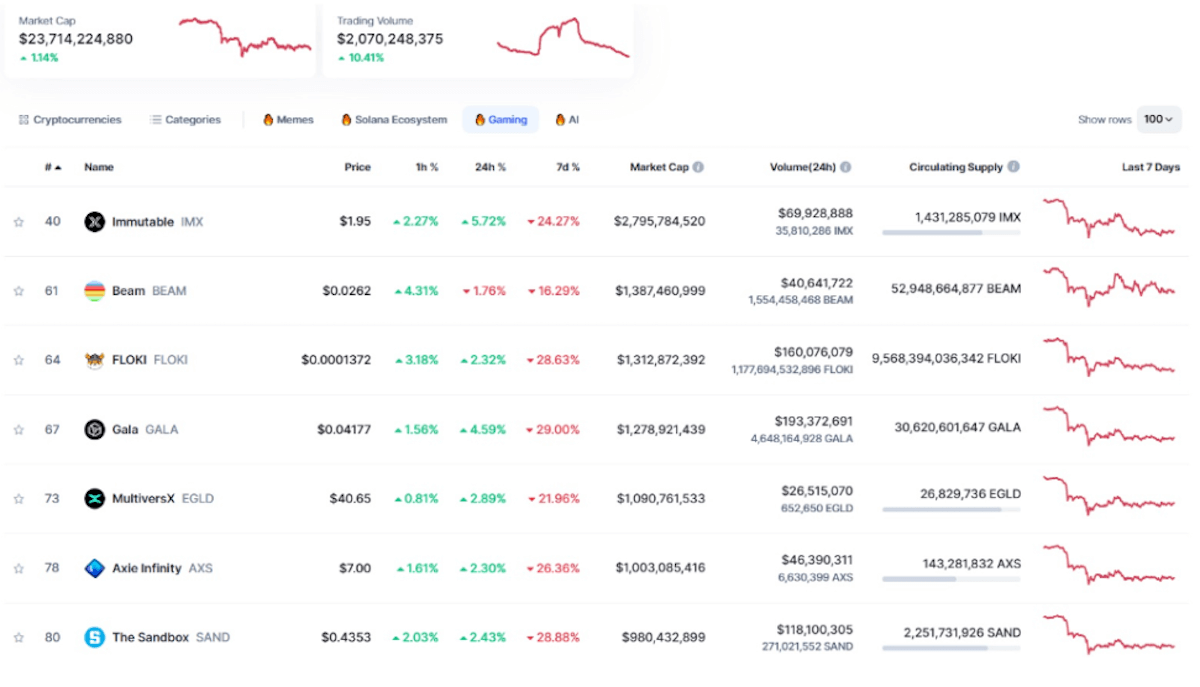Sort by Circulating Supply header text
This screenshot has height=687, width=1200.
pyautogui.click(x=956, y=167)
